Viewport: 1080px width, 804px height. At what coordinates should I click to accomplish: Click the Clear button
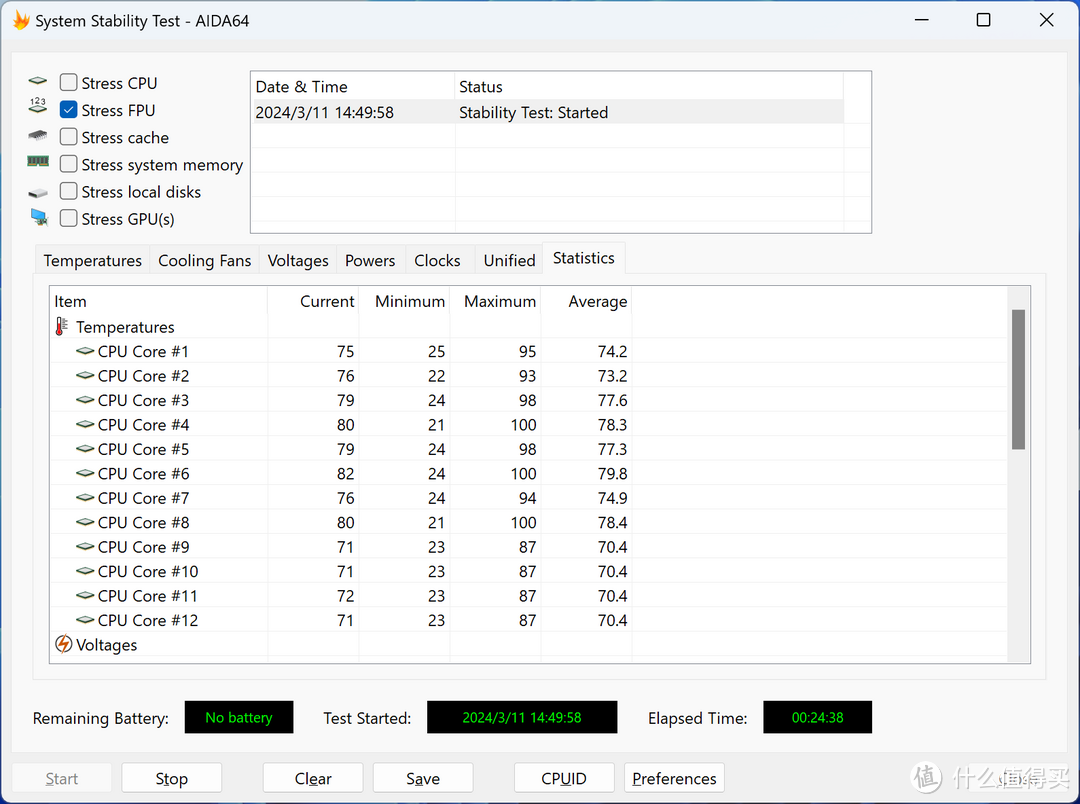[x=313, y=779]
